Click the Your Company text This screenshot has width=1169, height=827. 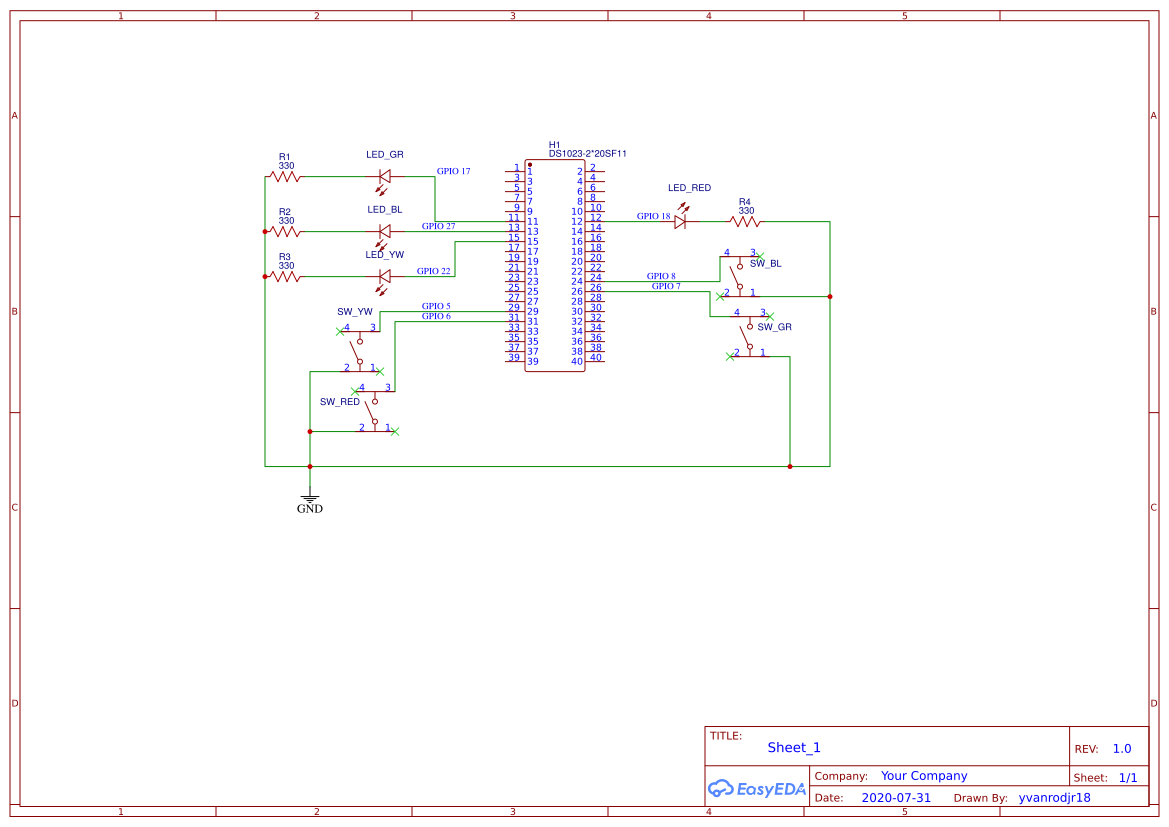[924, 776]
